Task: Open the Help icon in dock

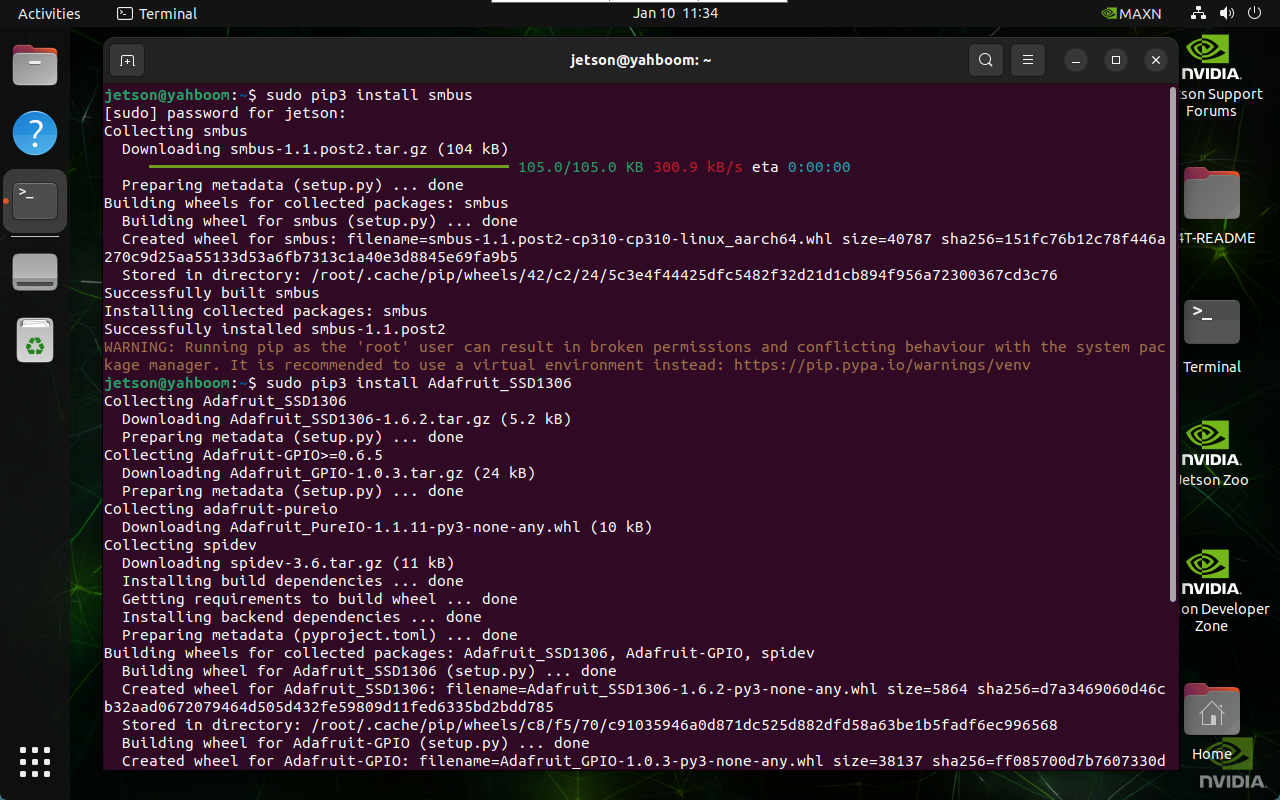Action: click(35, 133)
